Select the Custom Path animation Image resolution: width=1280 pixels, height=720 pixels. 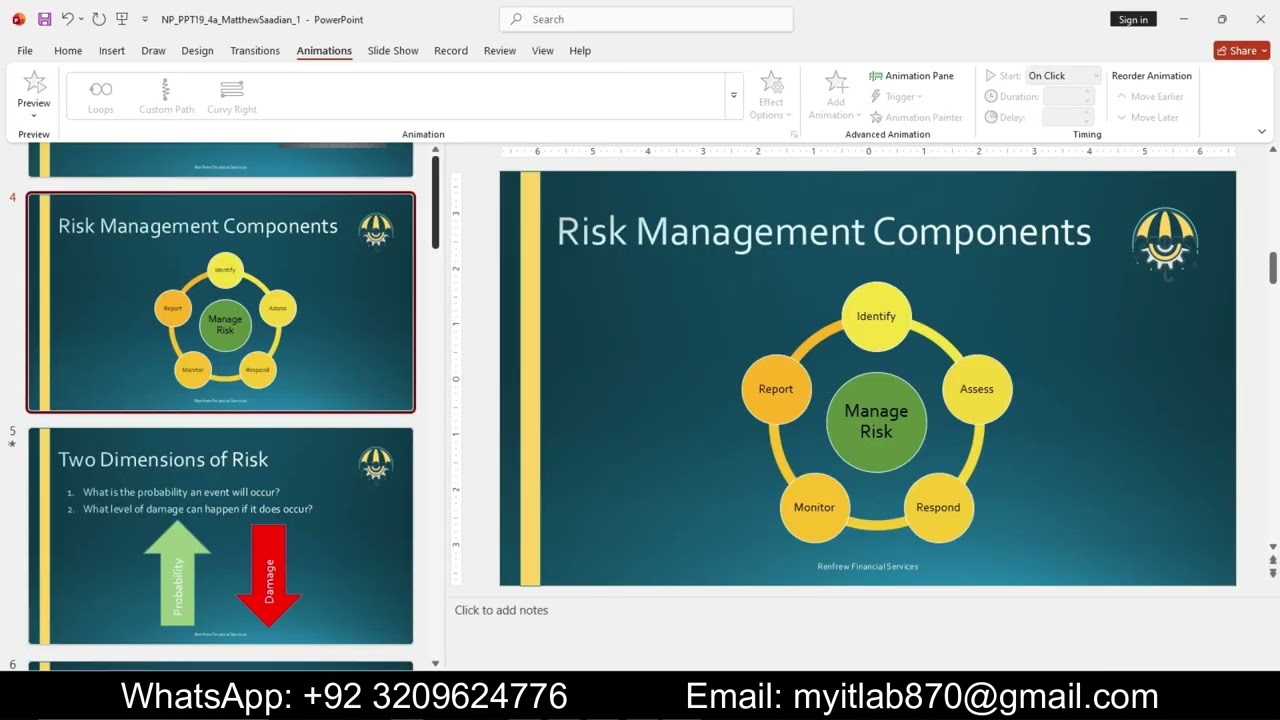pos(166,96)
